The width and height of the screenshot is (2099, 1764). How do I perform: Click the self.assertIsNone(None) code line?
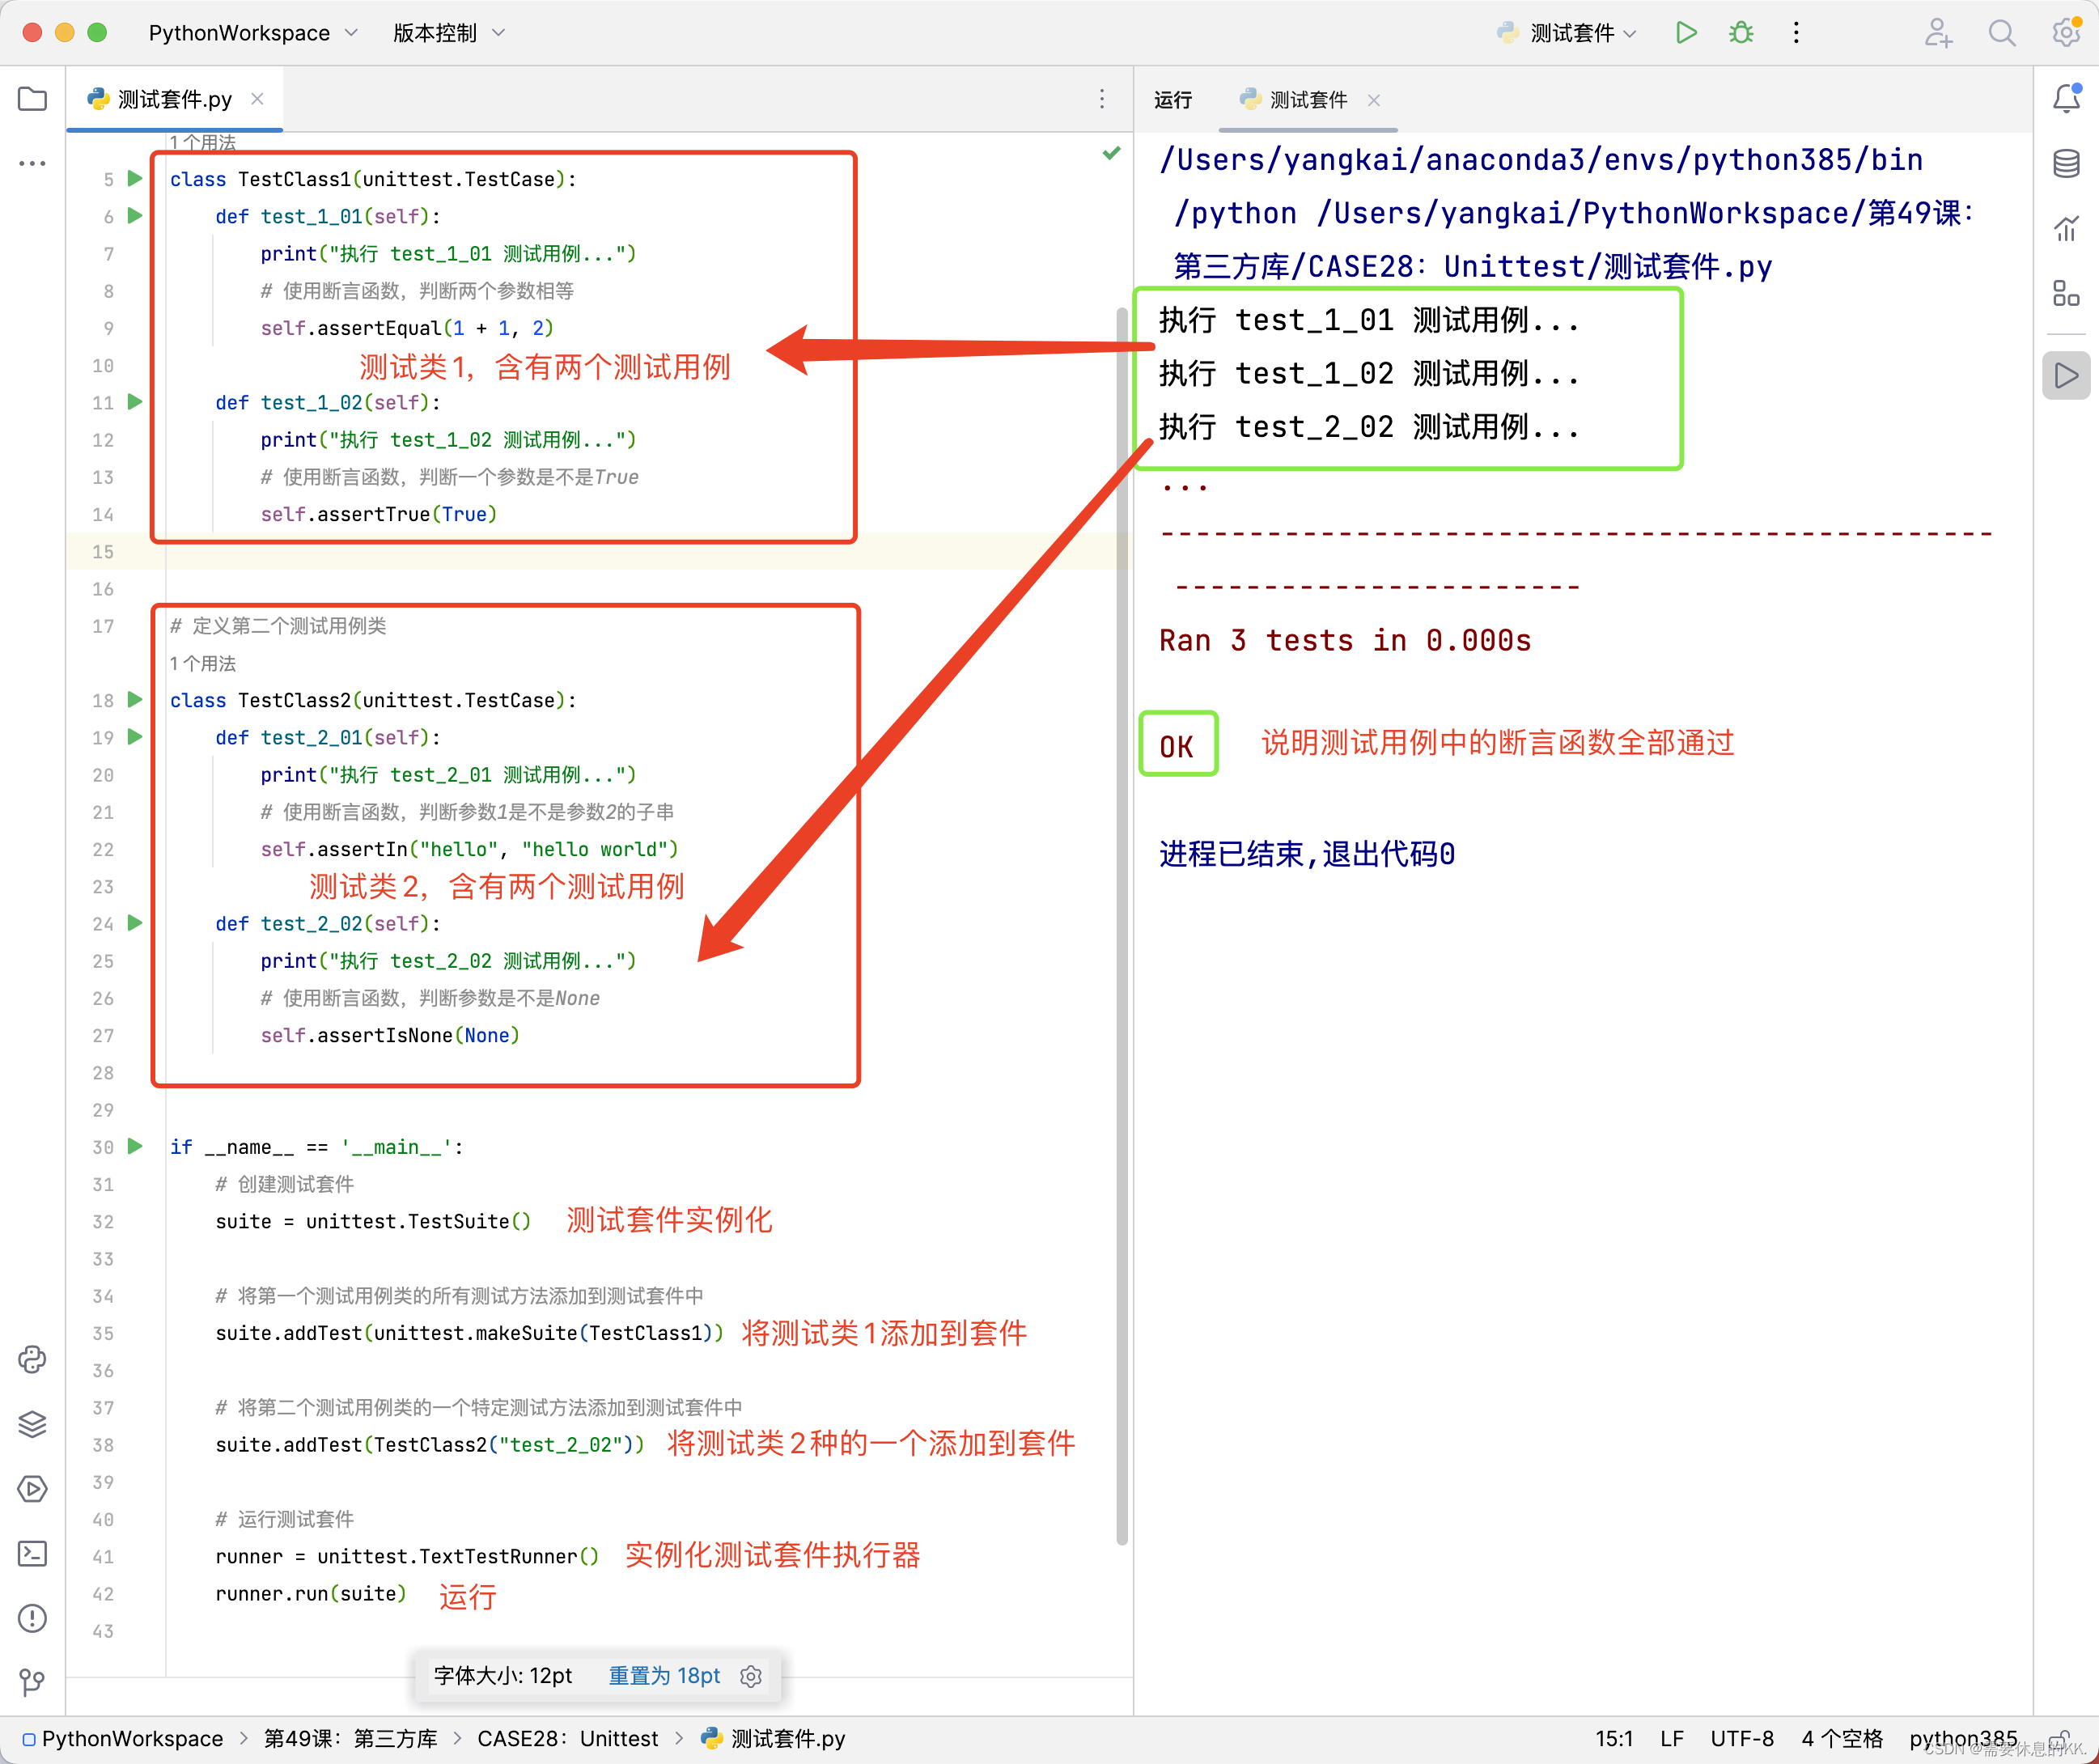point(390,1035)
